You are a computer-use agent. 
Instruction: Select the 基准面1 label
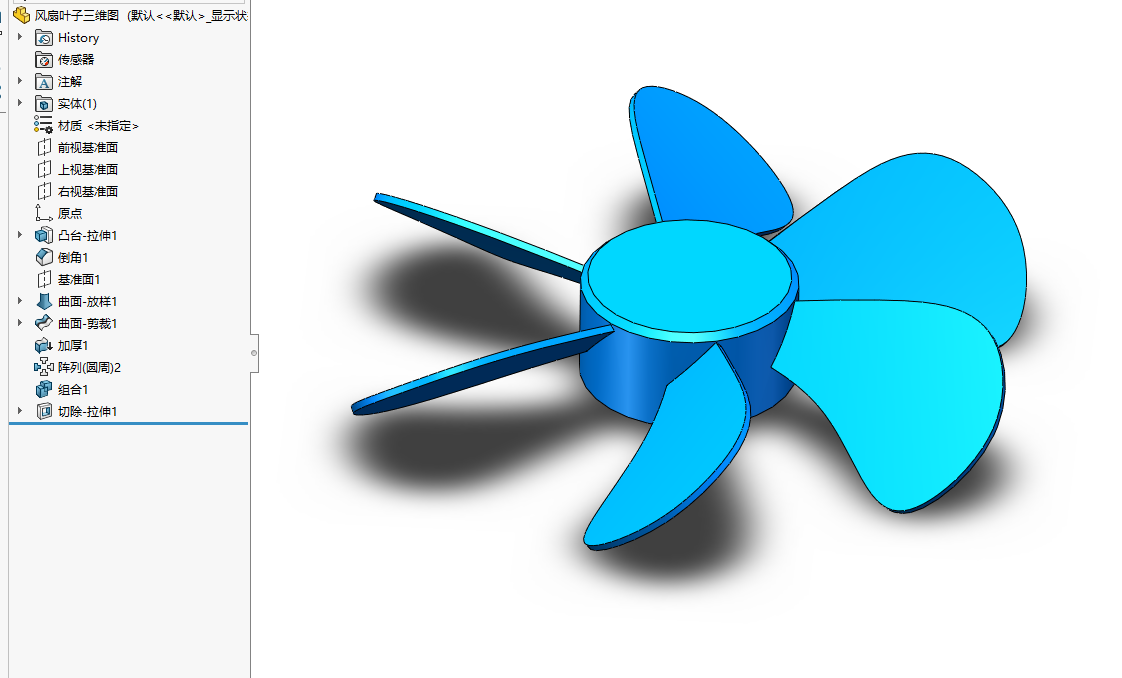tap(79, 280)
